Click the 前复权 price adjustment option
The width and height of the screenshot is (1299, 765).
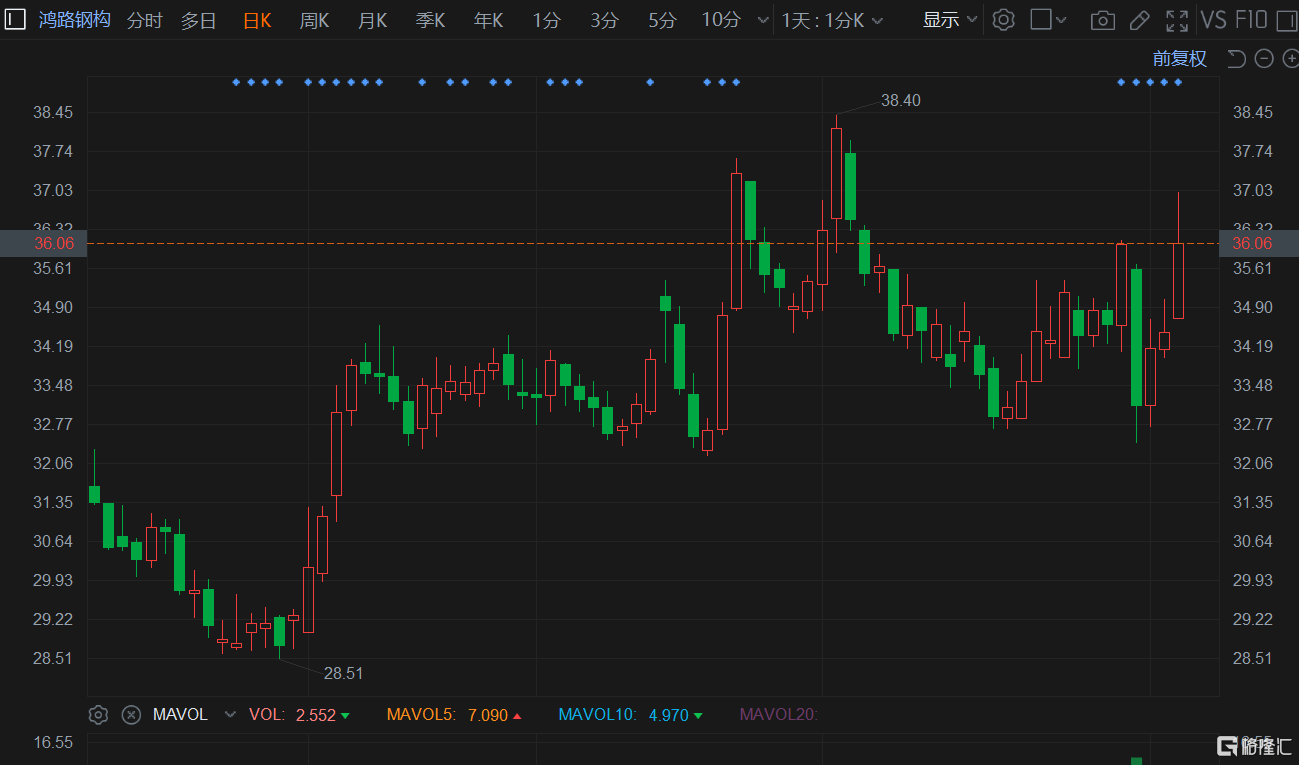coord(1180,59)
